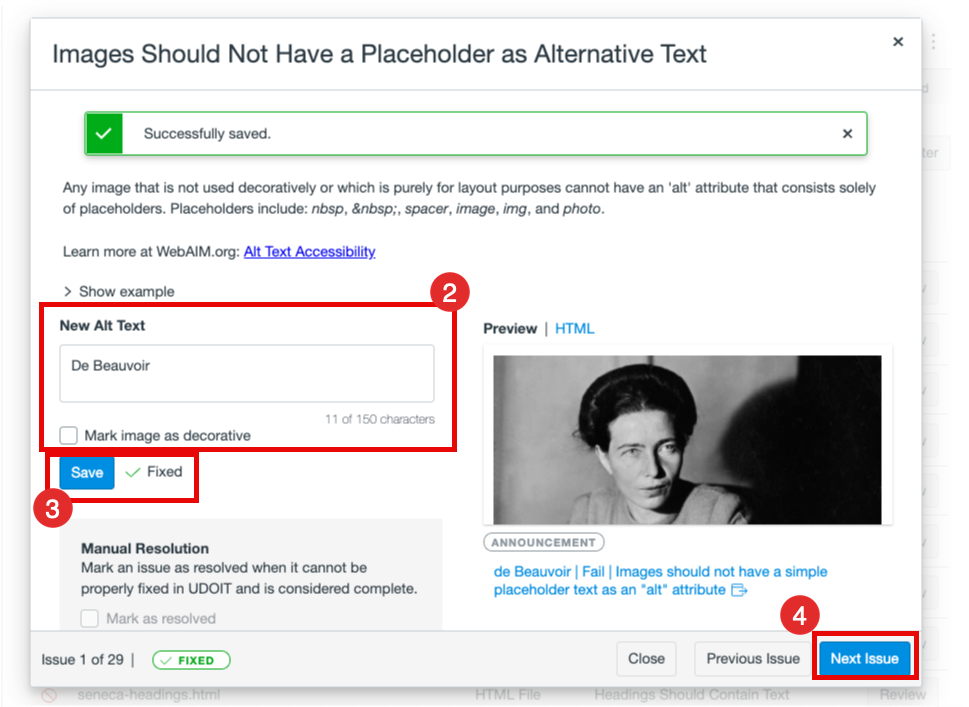The height and width of the screenshot is (707, 969).
Task: Tick the 'Mark as resolved' checkbox
Action: (x=90, y=618)
